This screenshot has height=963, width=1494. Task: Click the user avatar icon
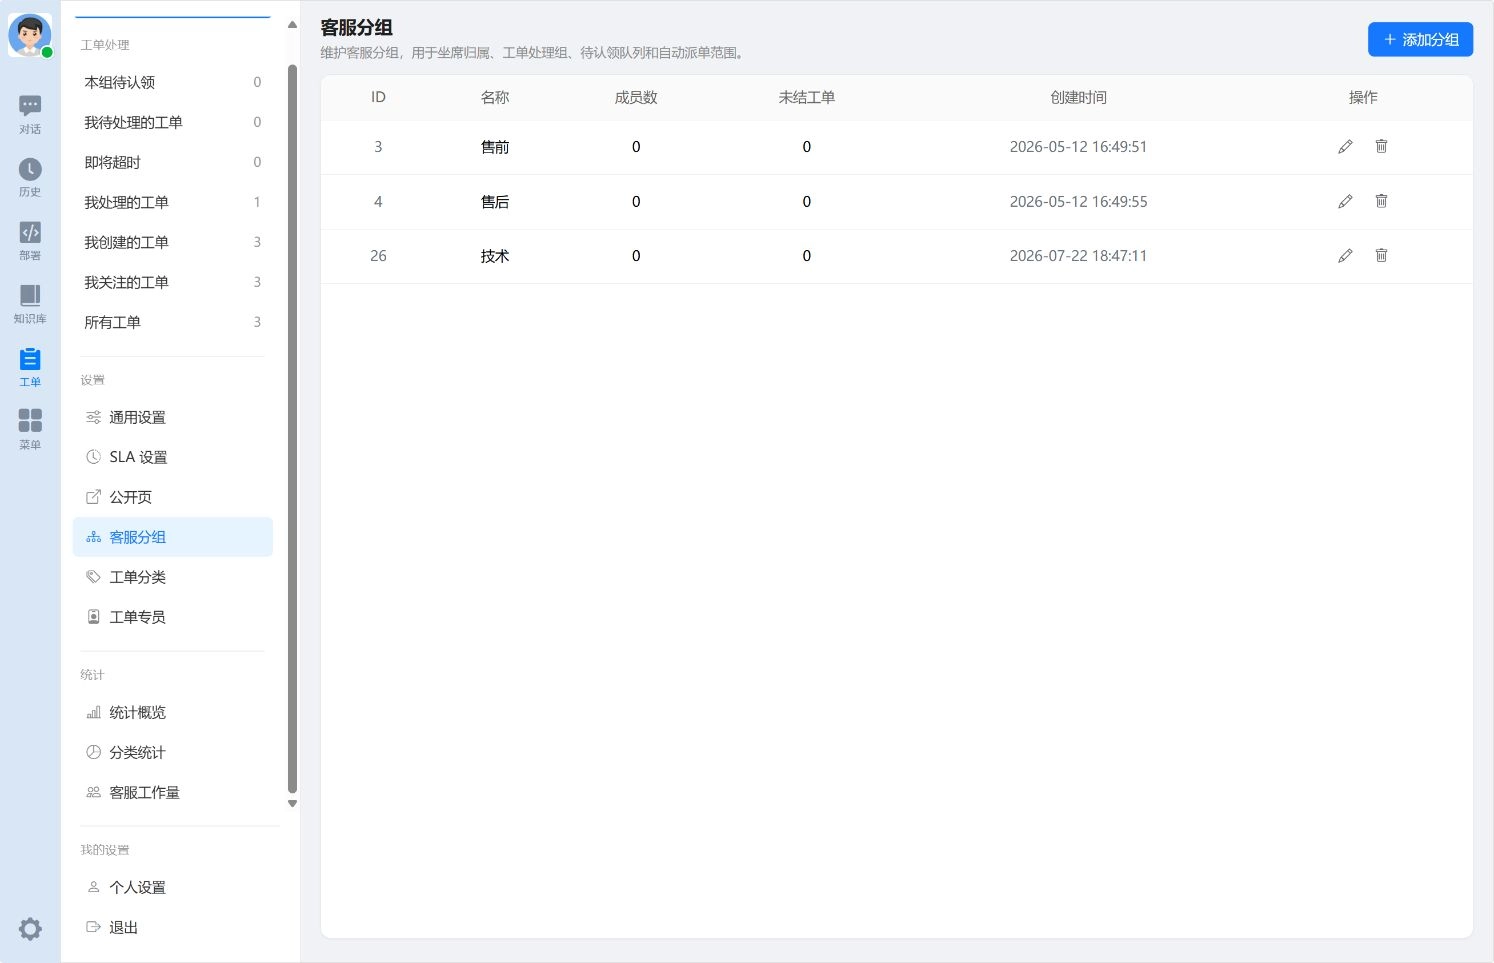tap(30, 35)
